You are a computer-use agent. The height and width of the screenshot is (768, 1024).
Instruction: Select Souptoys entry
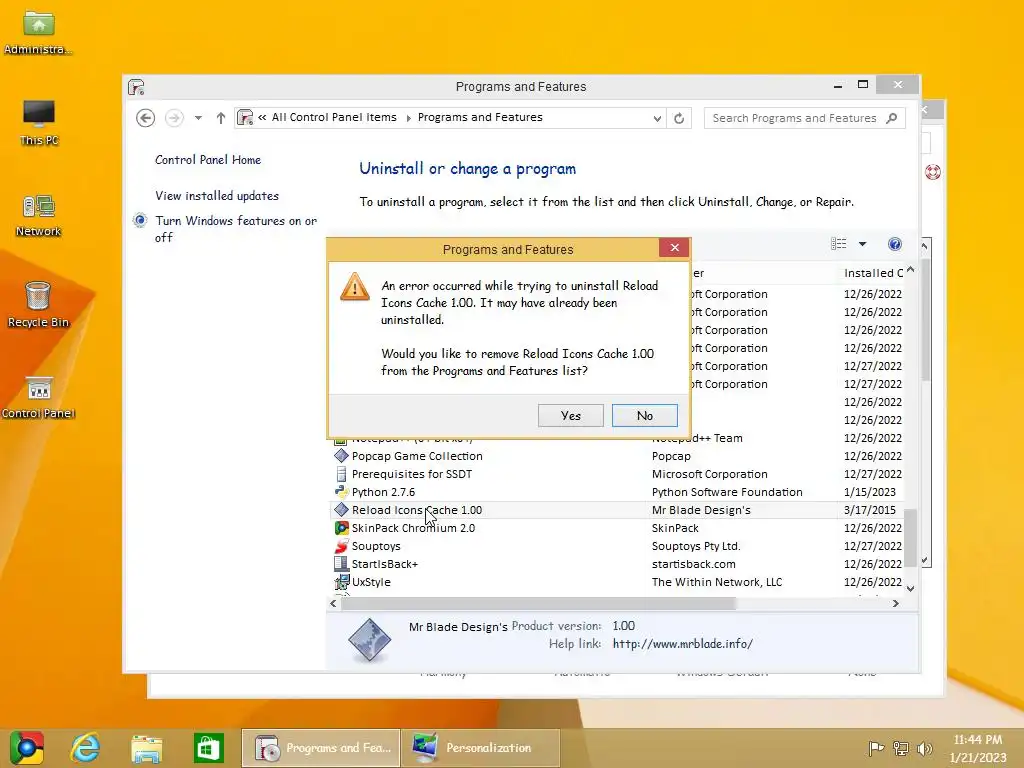point(616,546)
